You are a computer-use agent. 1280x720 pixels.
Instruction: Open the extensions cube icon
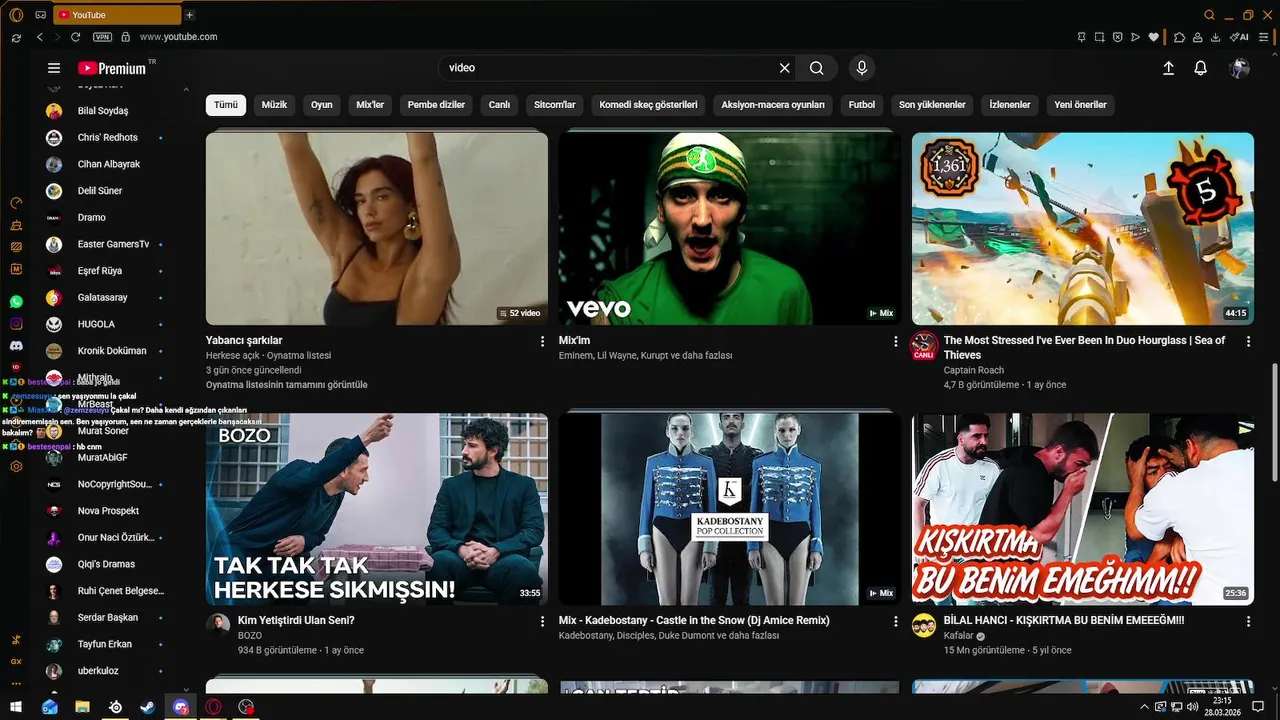(1179, 37)
